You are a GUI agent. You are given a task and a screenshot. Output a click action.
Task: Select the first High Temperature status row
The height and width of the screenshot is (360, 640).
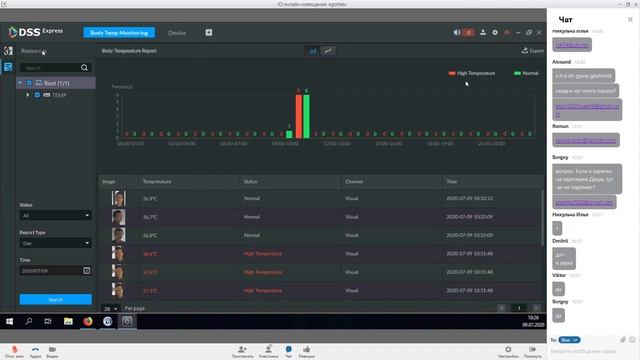[x=322, y=253]
